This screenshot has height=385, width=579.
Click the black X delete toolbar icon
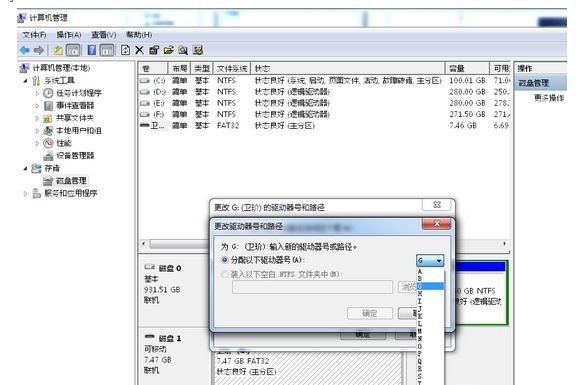click(139, 50)
